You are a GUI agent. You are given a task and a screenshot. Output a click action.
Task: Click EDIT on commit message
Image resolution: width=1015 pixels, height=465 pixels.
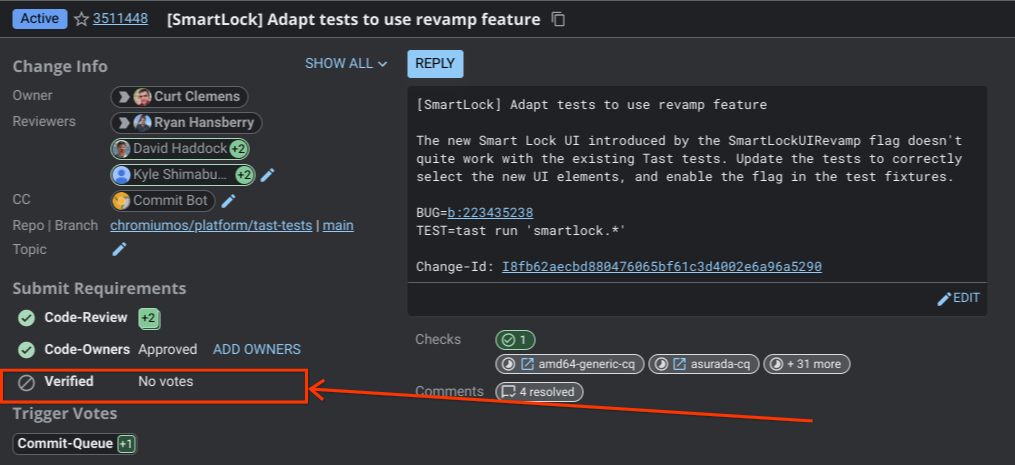[958, 298]
